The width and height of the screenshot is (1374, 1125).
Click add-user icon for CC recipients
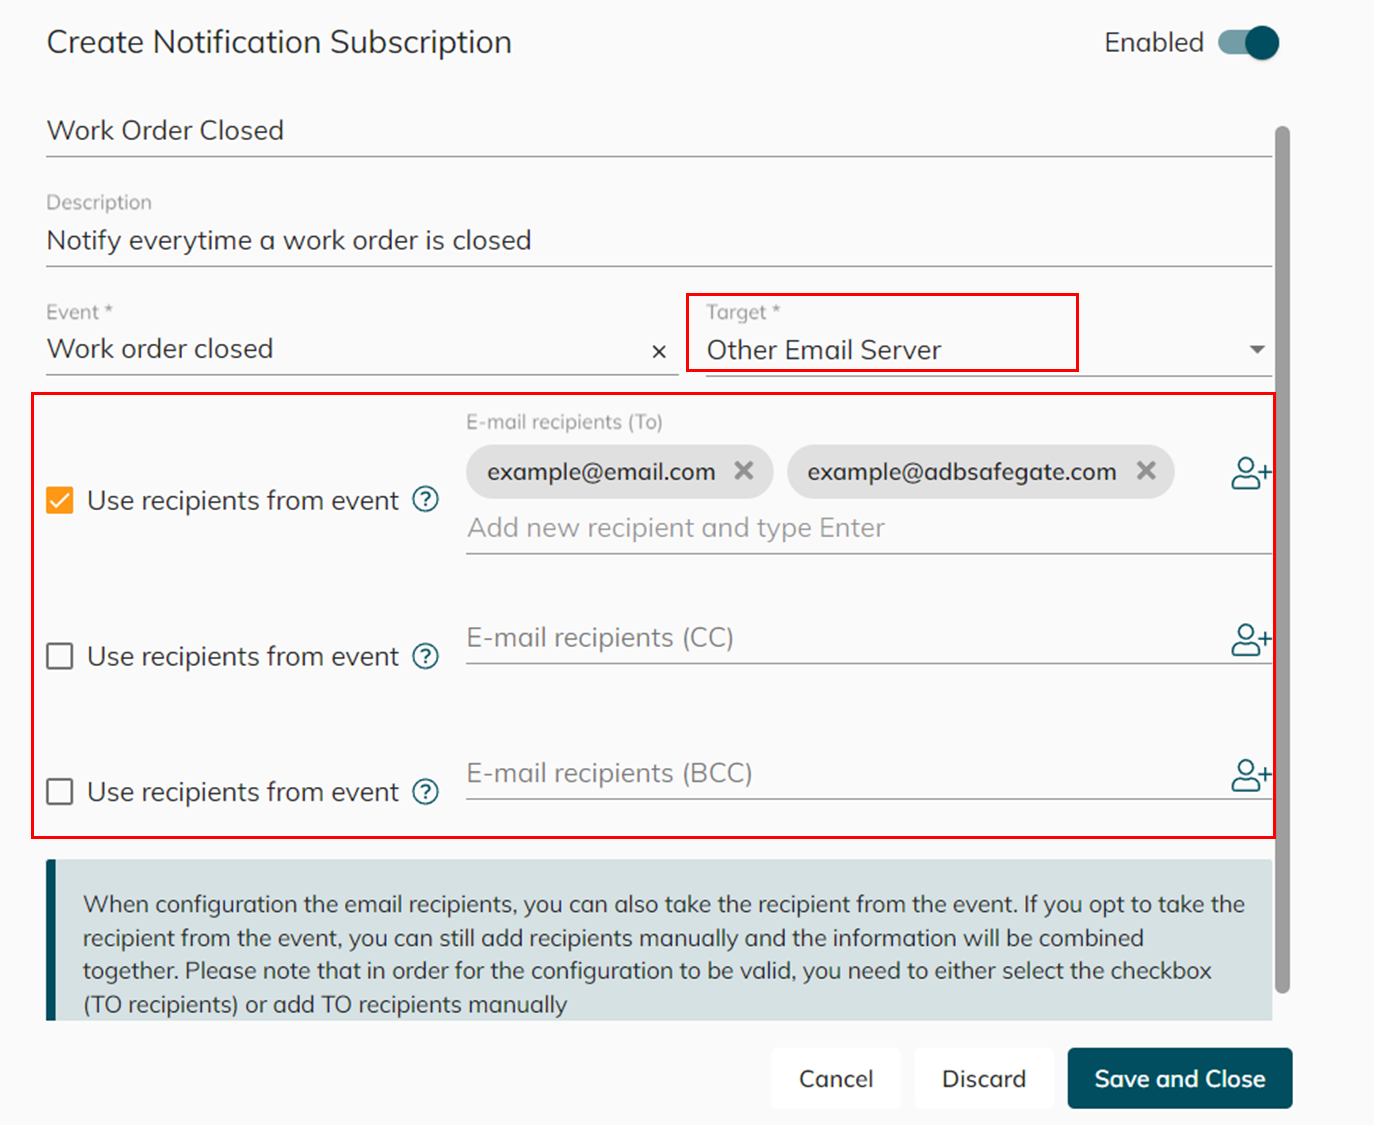(1250, 640)
